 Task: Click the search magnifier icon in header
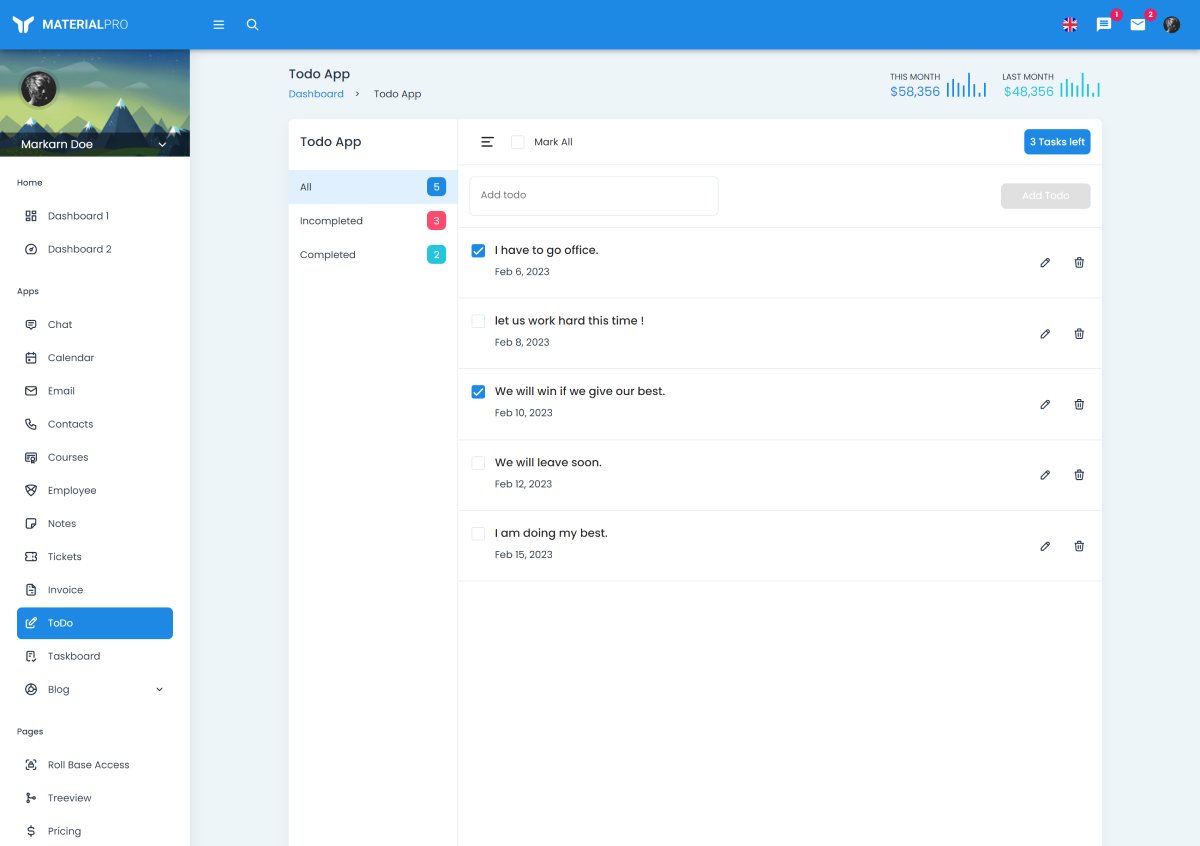[252, 25]
